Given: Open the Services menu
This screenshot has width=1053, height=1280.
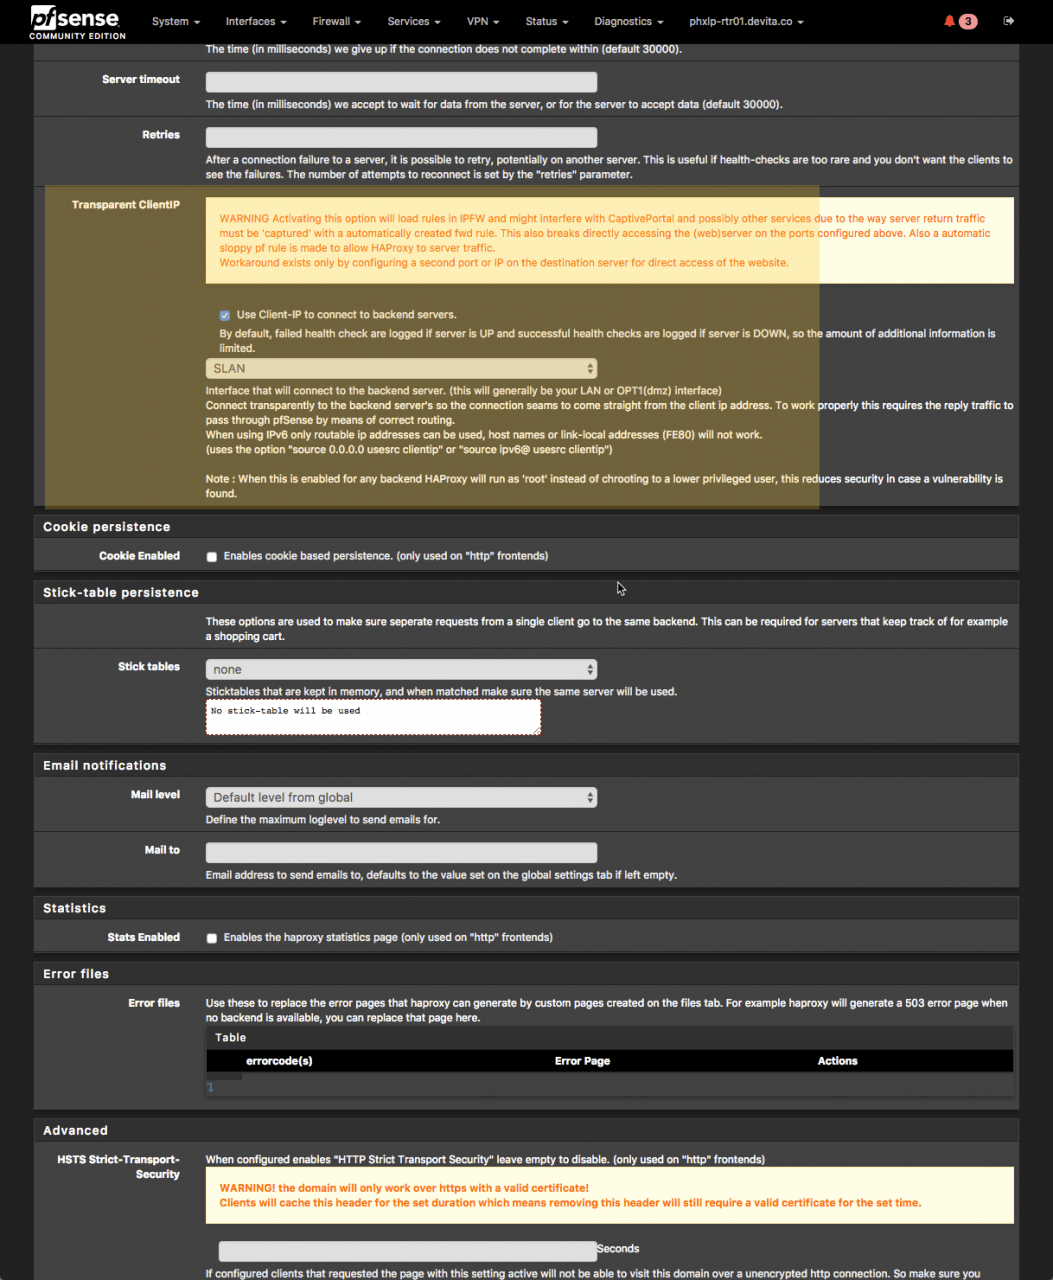Looking at the screenshot, I should pos(414,21).
